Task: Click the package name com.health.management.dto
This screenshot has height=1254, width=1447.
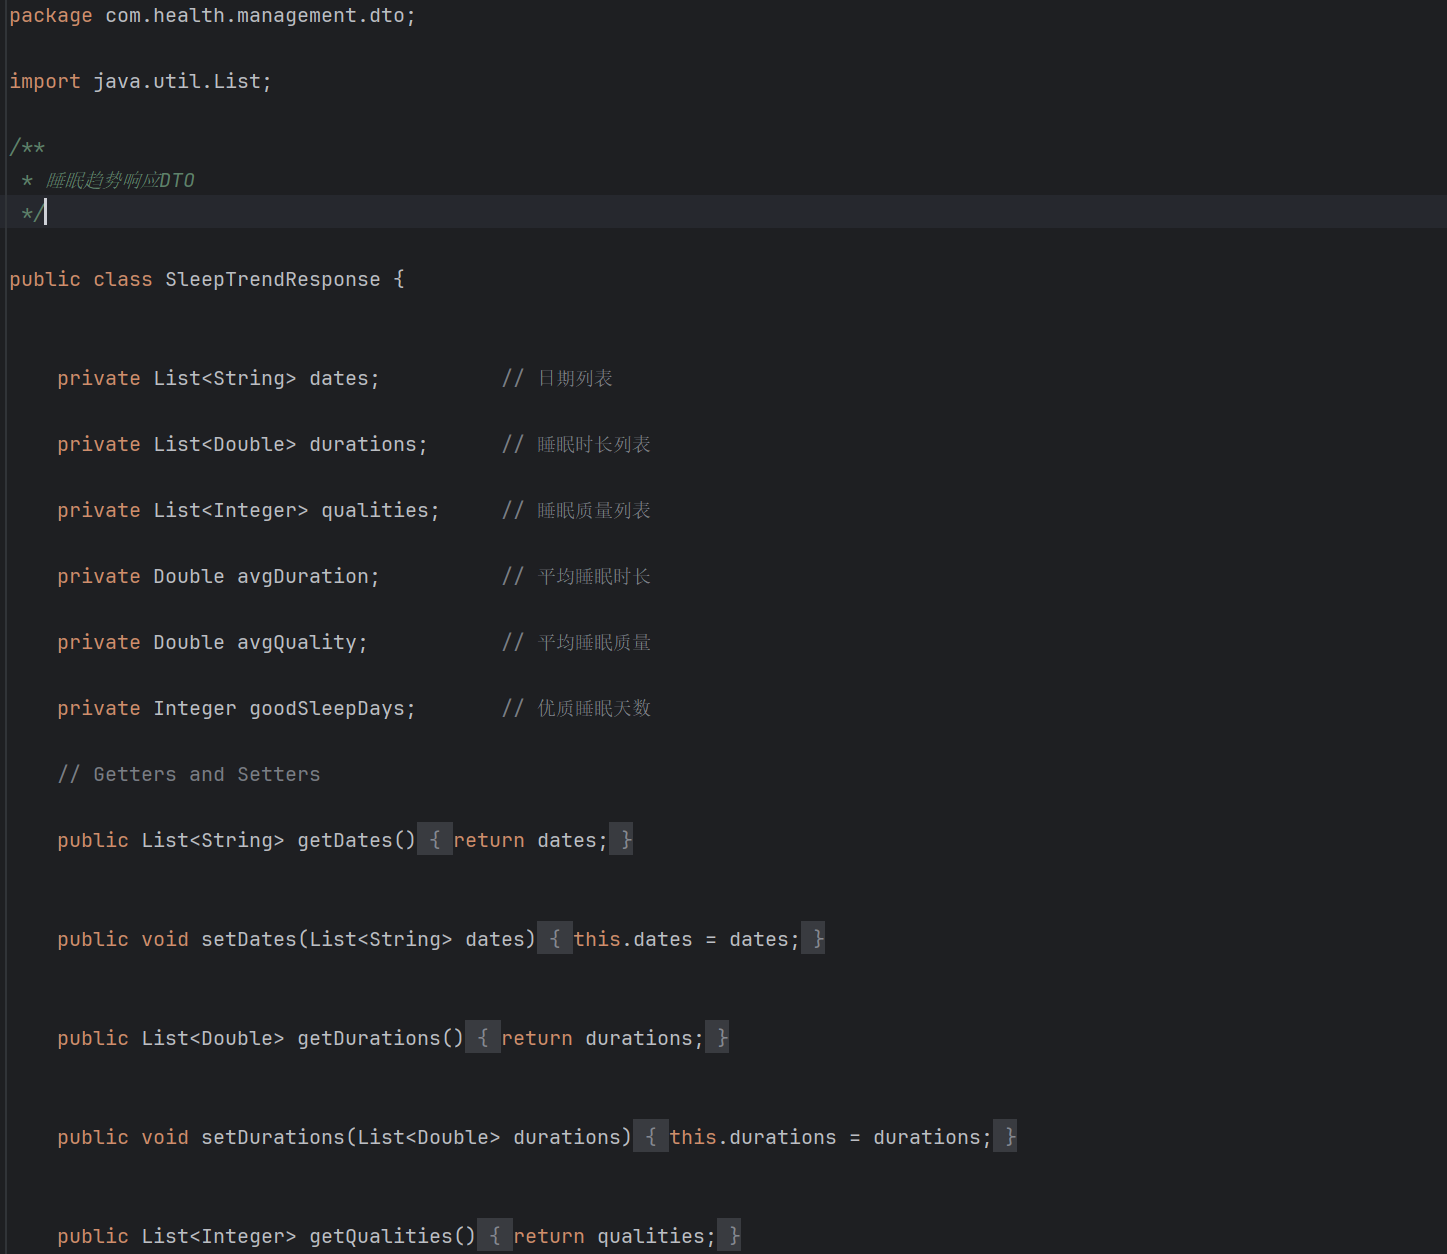Action: point(255,16)
